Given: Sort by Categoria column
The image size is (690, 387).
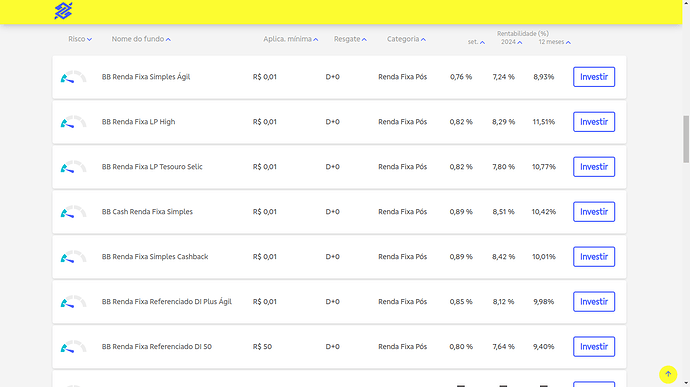Looking at the screenshot, I should click(406, 39).
